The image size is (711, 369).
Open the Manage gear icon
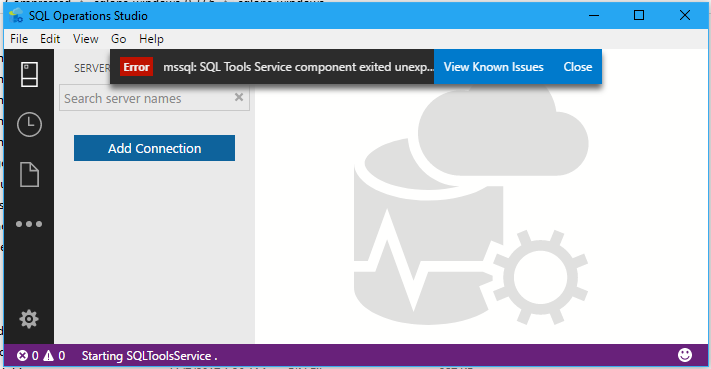pos(29,319)
